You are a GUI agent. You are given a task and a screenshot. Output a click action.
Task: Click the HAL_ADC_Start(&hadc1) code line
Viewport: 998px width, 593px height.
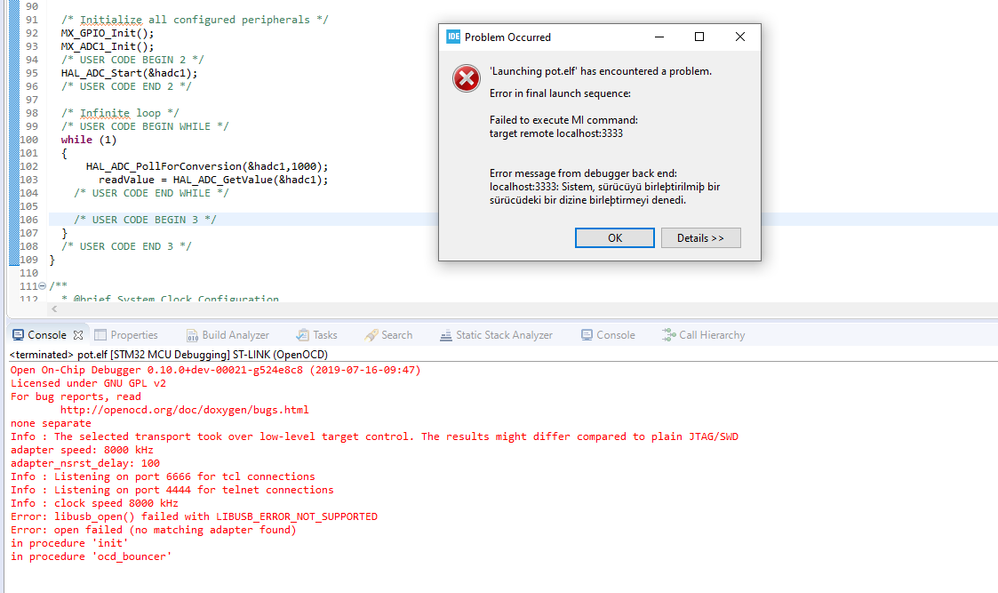[129, 73]
